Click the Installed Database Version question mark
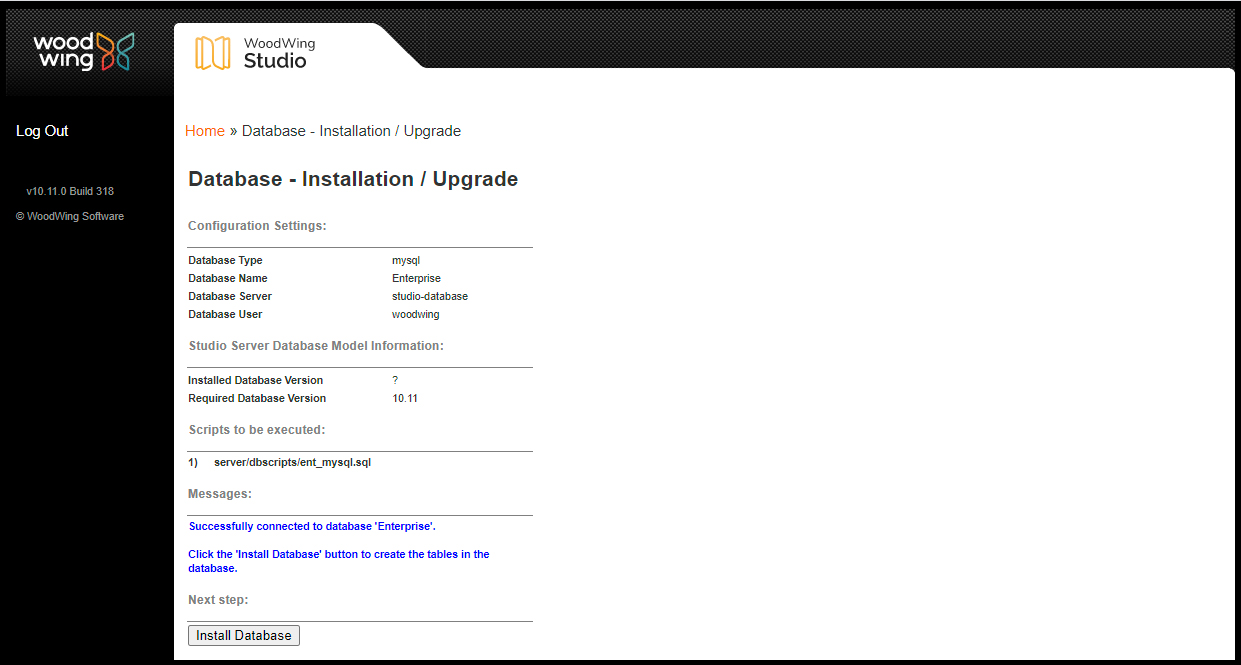The width and height of the screenshot is (1241, 665). tap(395, 380)
